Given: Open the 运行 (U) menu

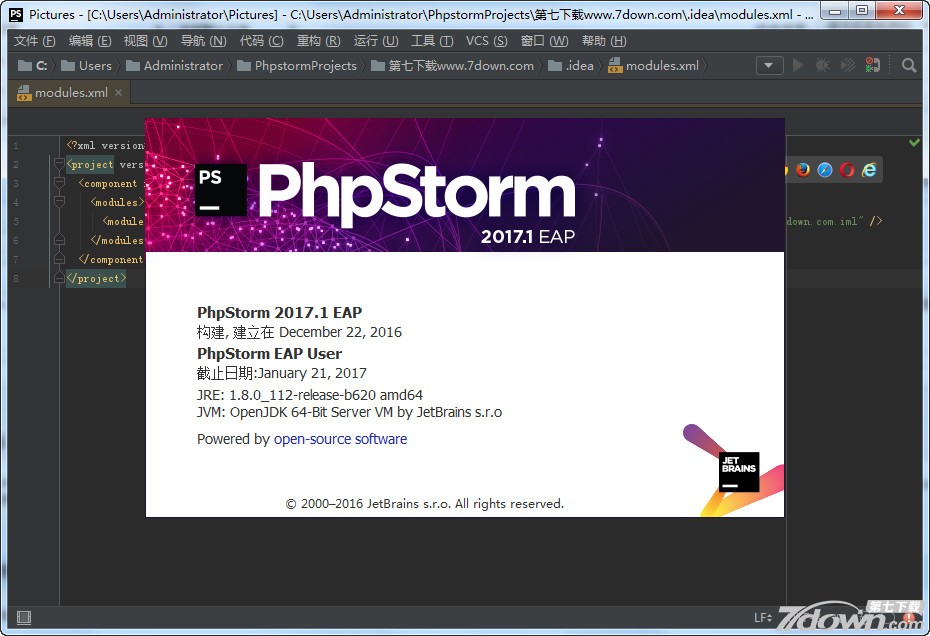Looking at the screenshot, I should tap(376, 40).
